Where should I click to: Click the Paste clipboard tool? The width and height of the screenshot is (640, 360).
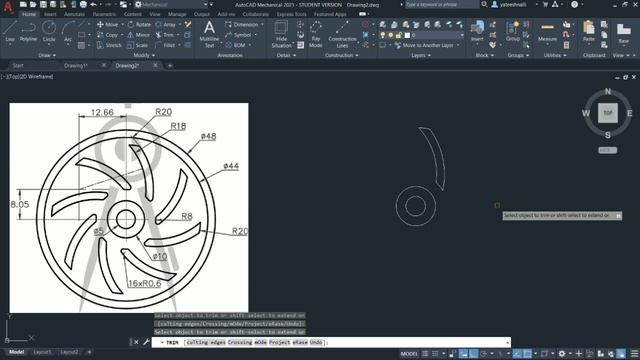[589, 31]
